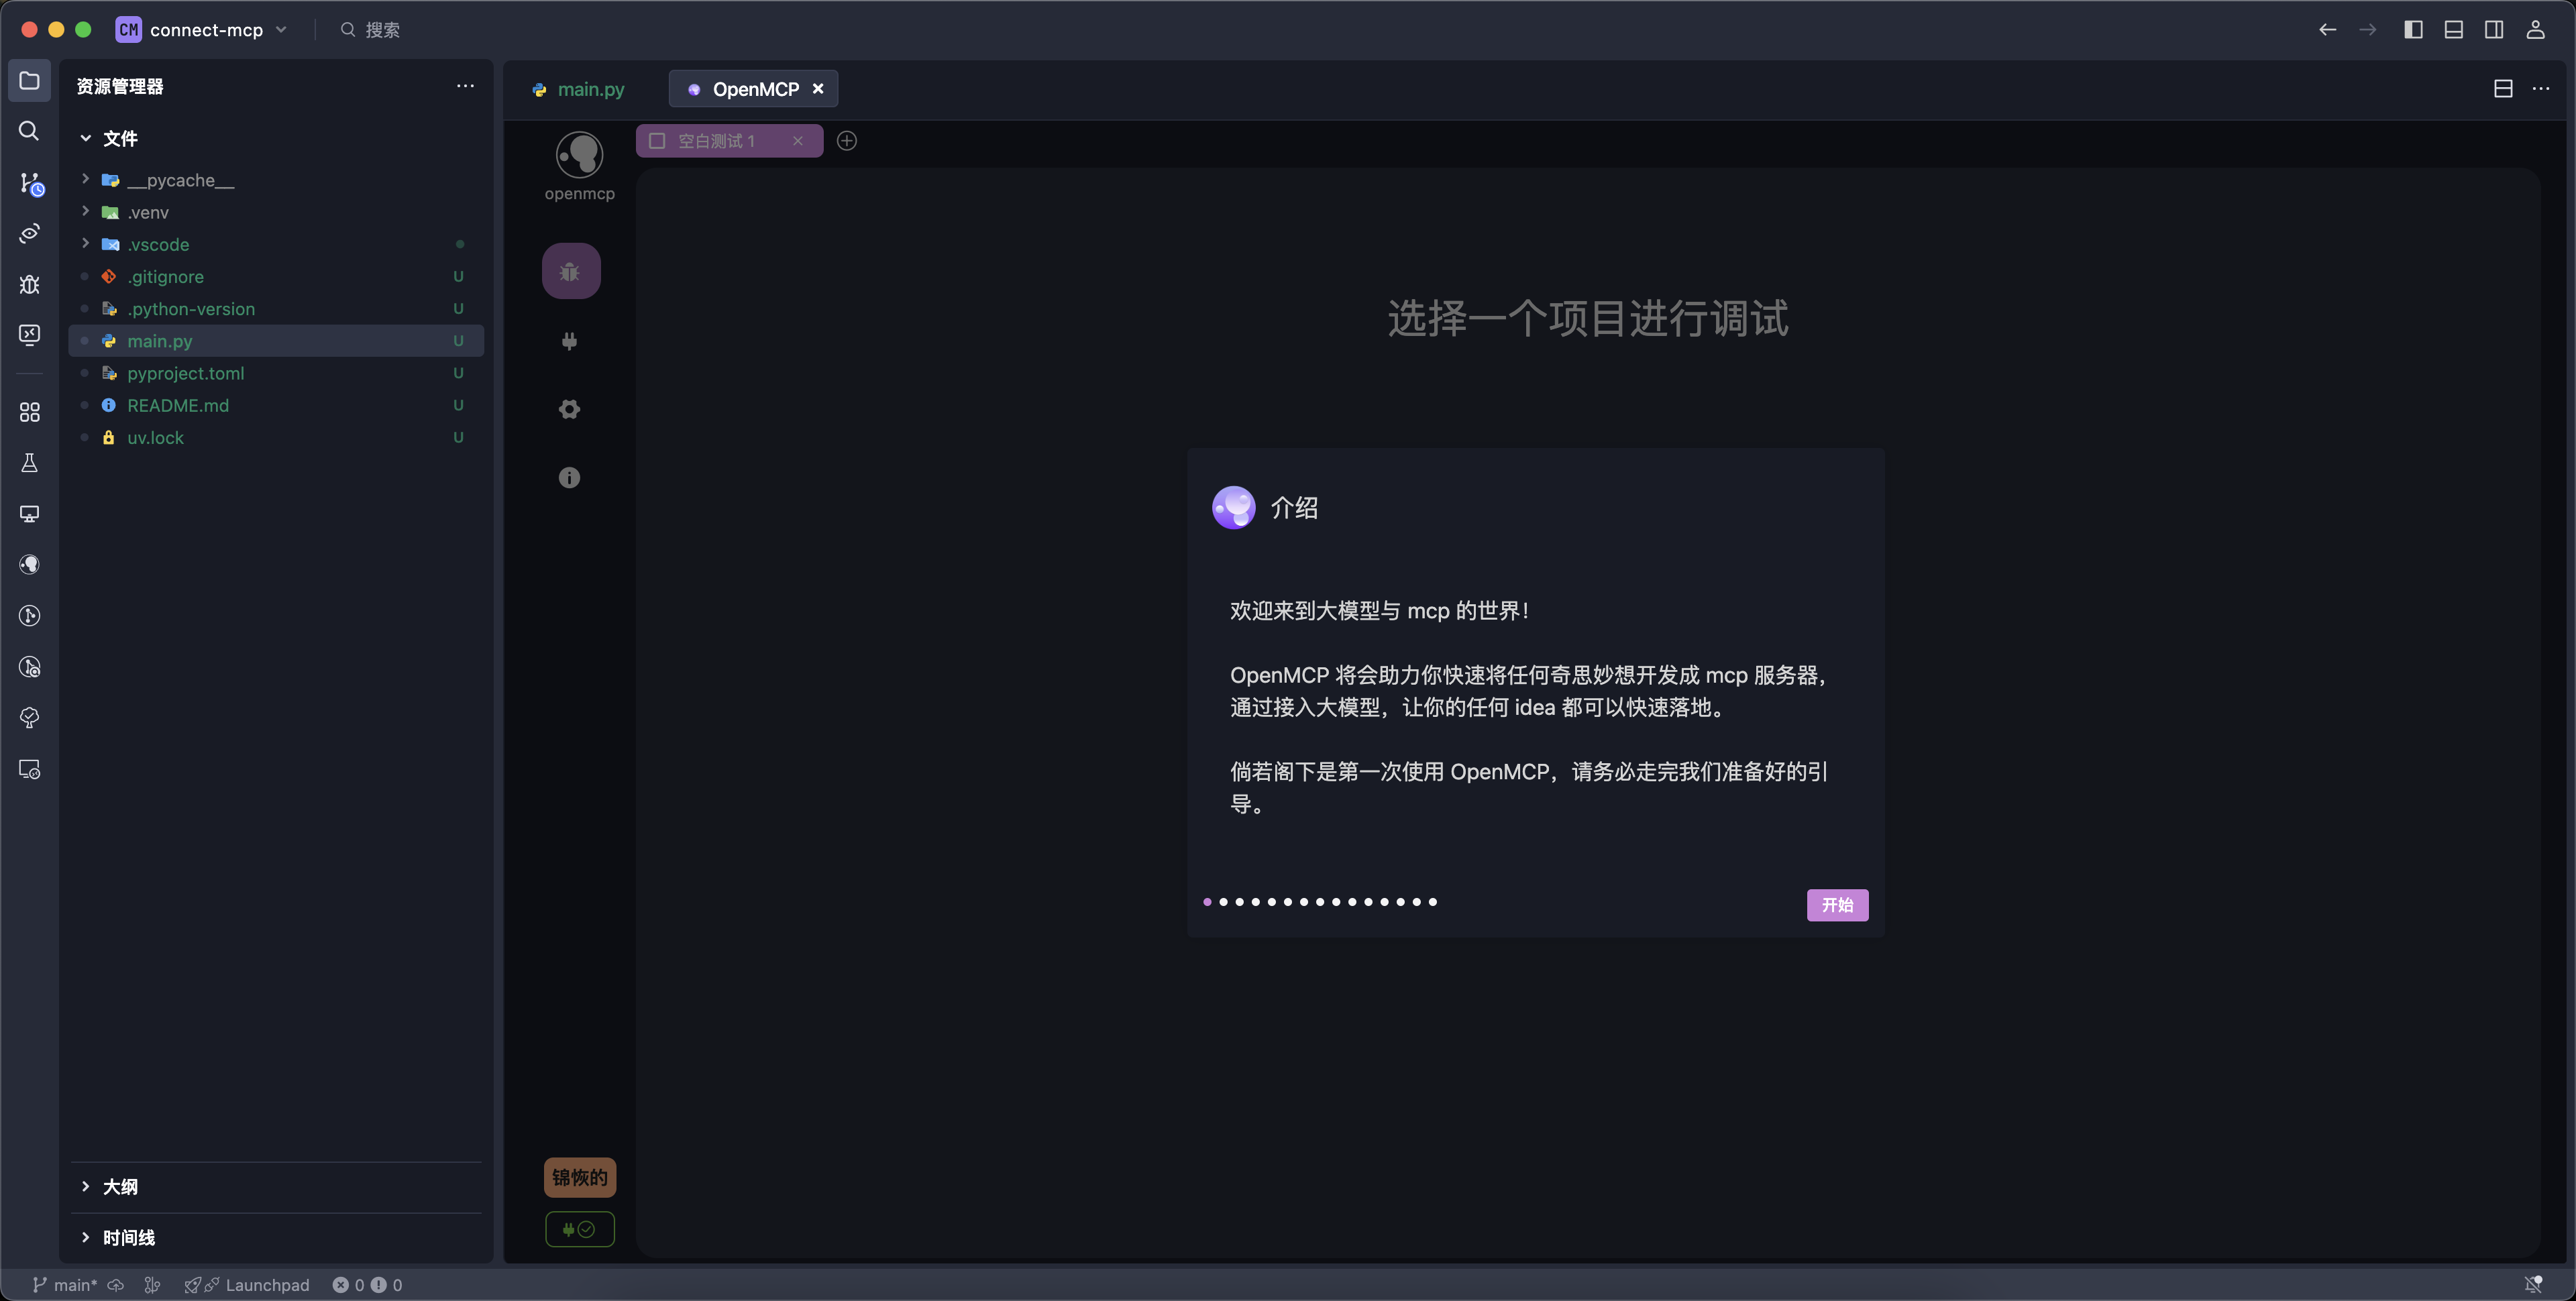The height and width of the screenshot is (1301, 2576).
Task: Open the Testing flask icon
Action: pos(29,462)
